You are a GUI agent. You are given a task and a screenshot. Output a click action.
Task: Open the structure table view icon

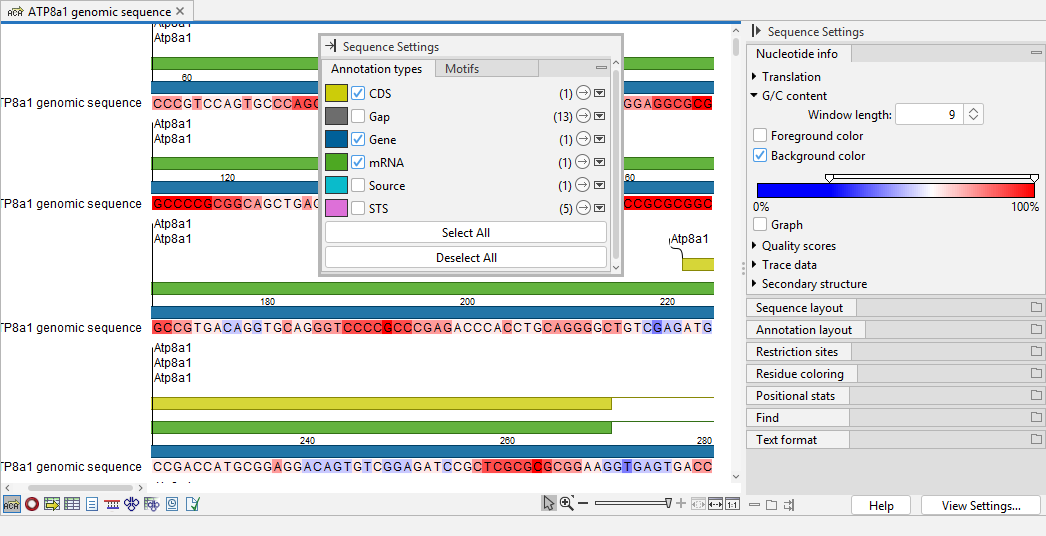[151, 505]
